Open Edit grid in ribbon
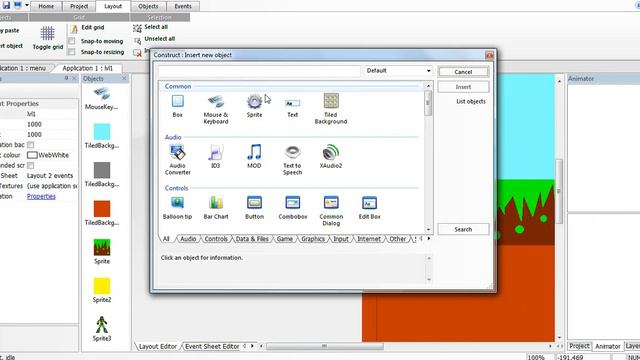Viewport: 640px width, 360px height. point(88,28)
